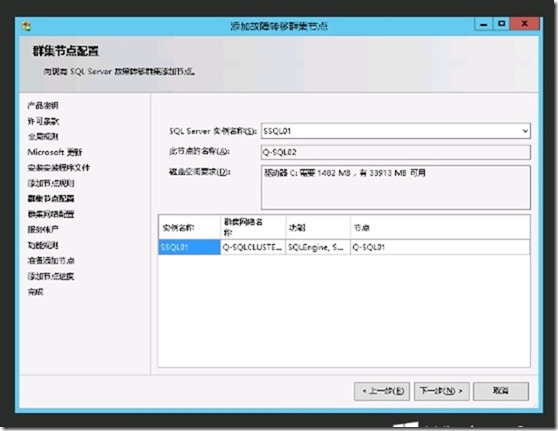Select 安装安装程序文件 step in sidebar
The image size is (558, 431).
point(59,167)
